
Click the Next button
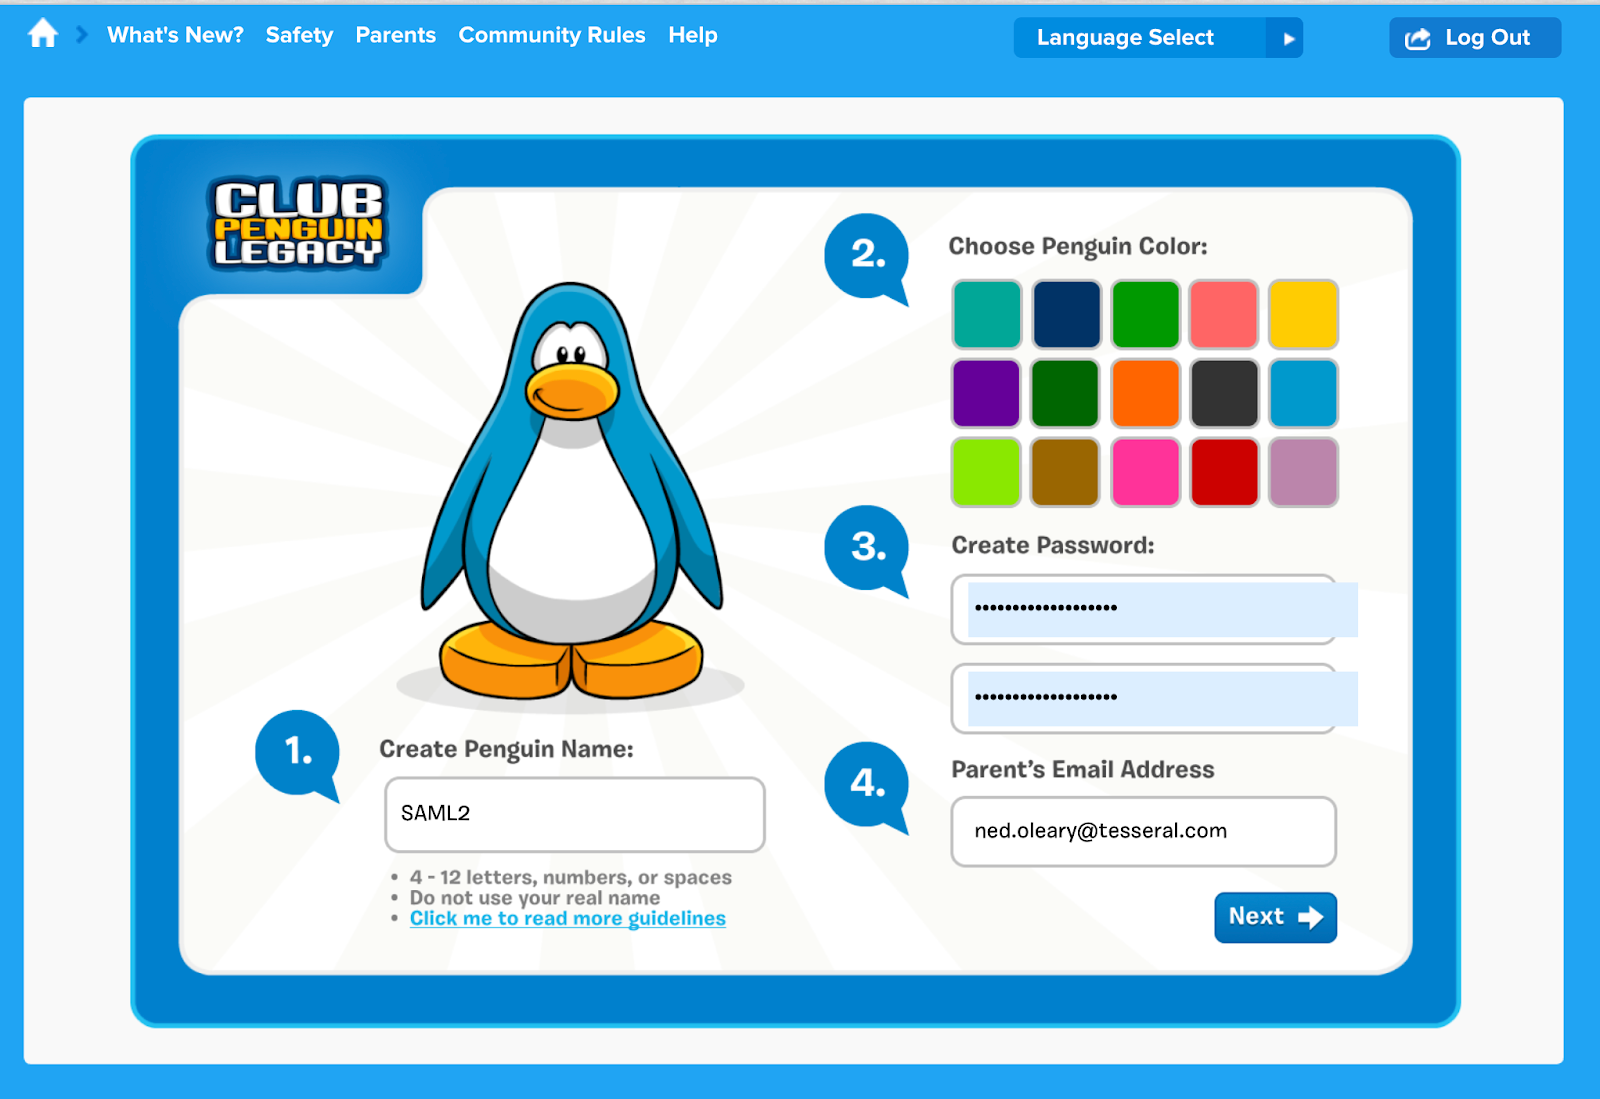pyautogui.click(x=1275, y=917)
